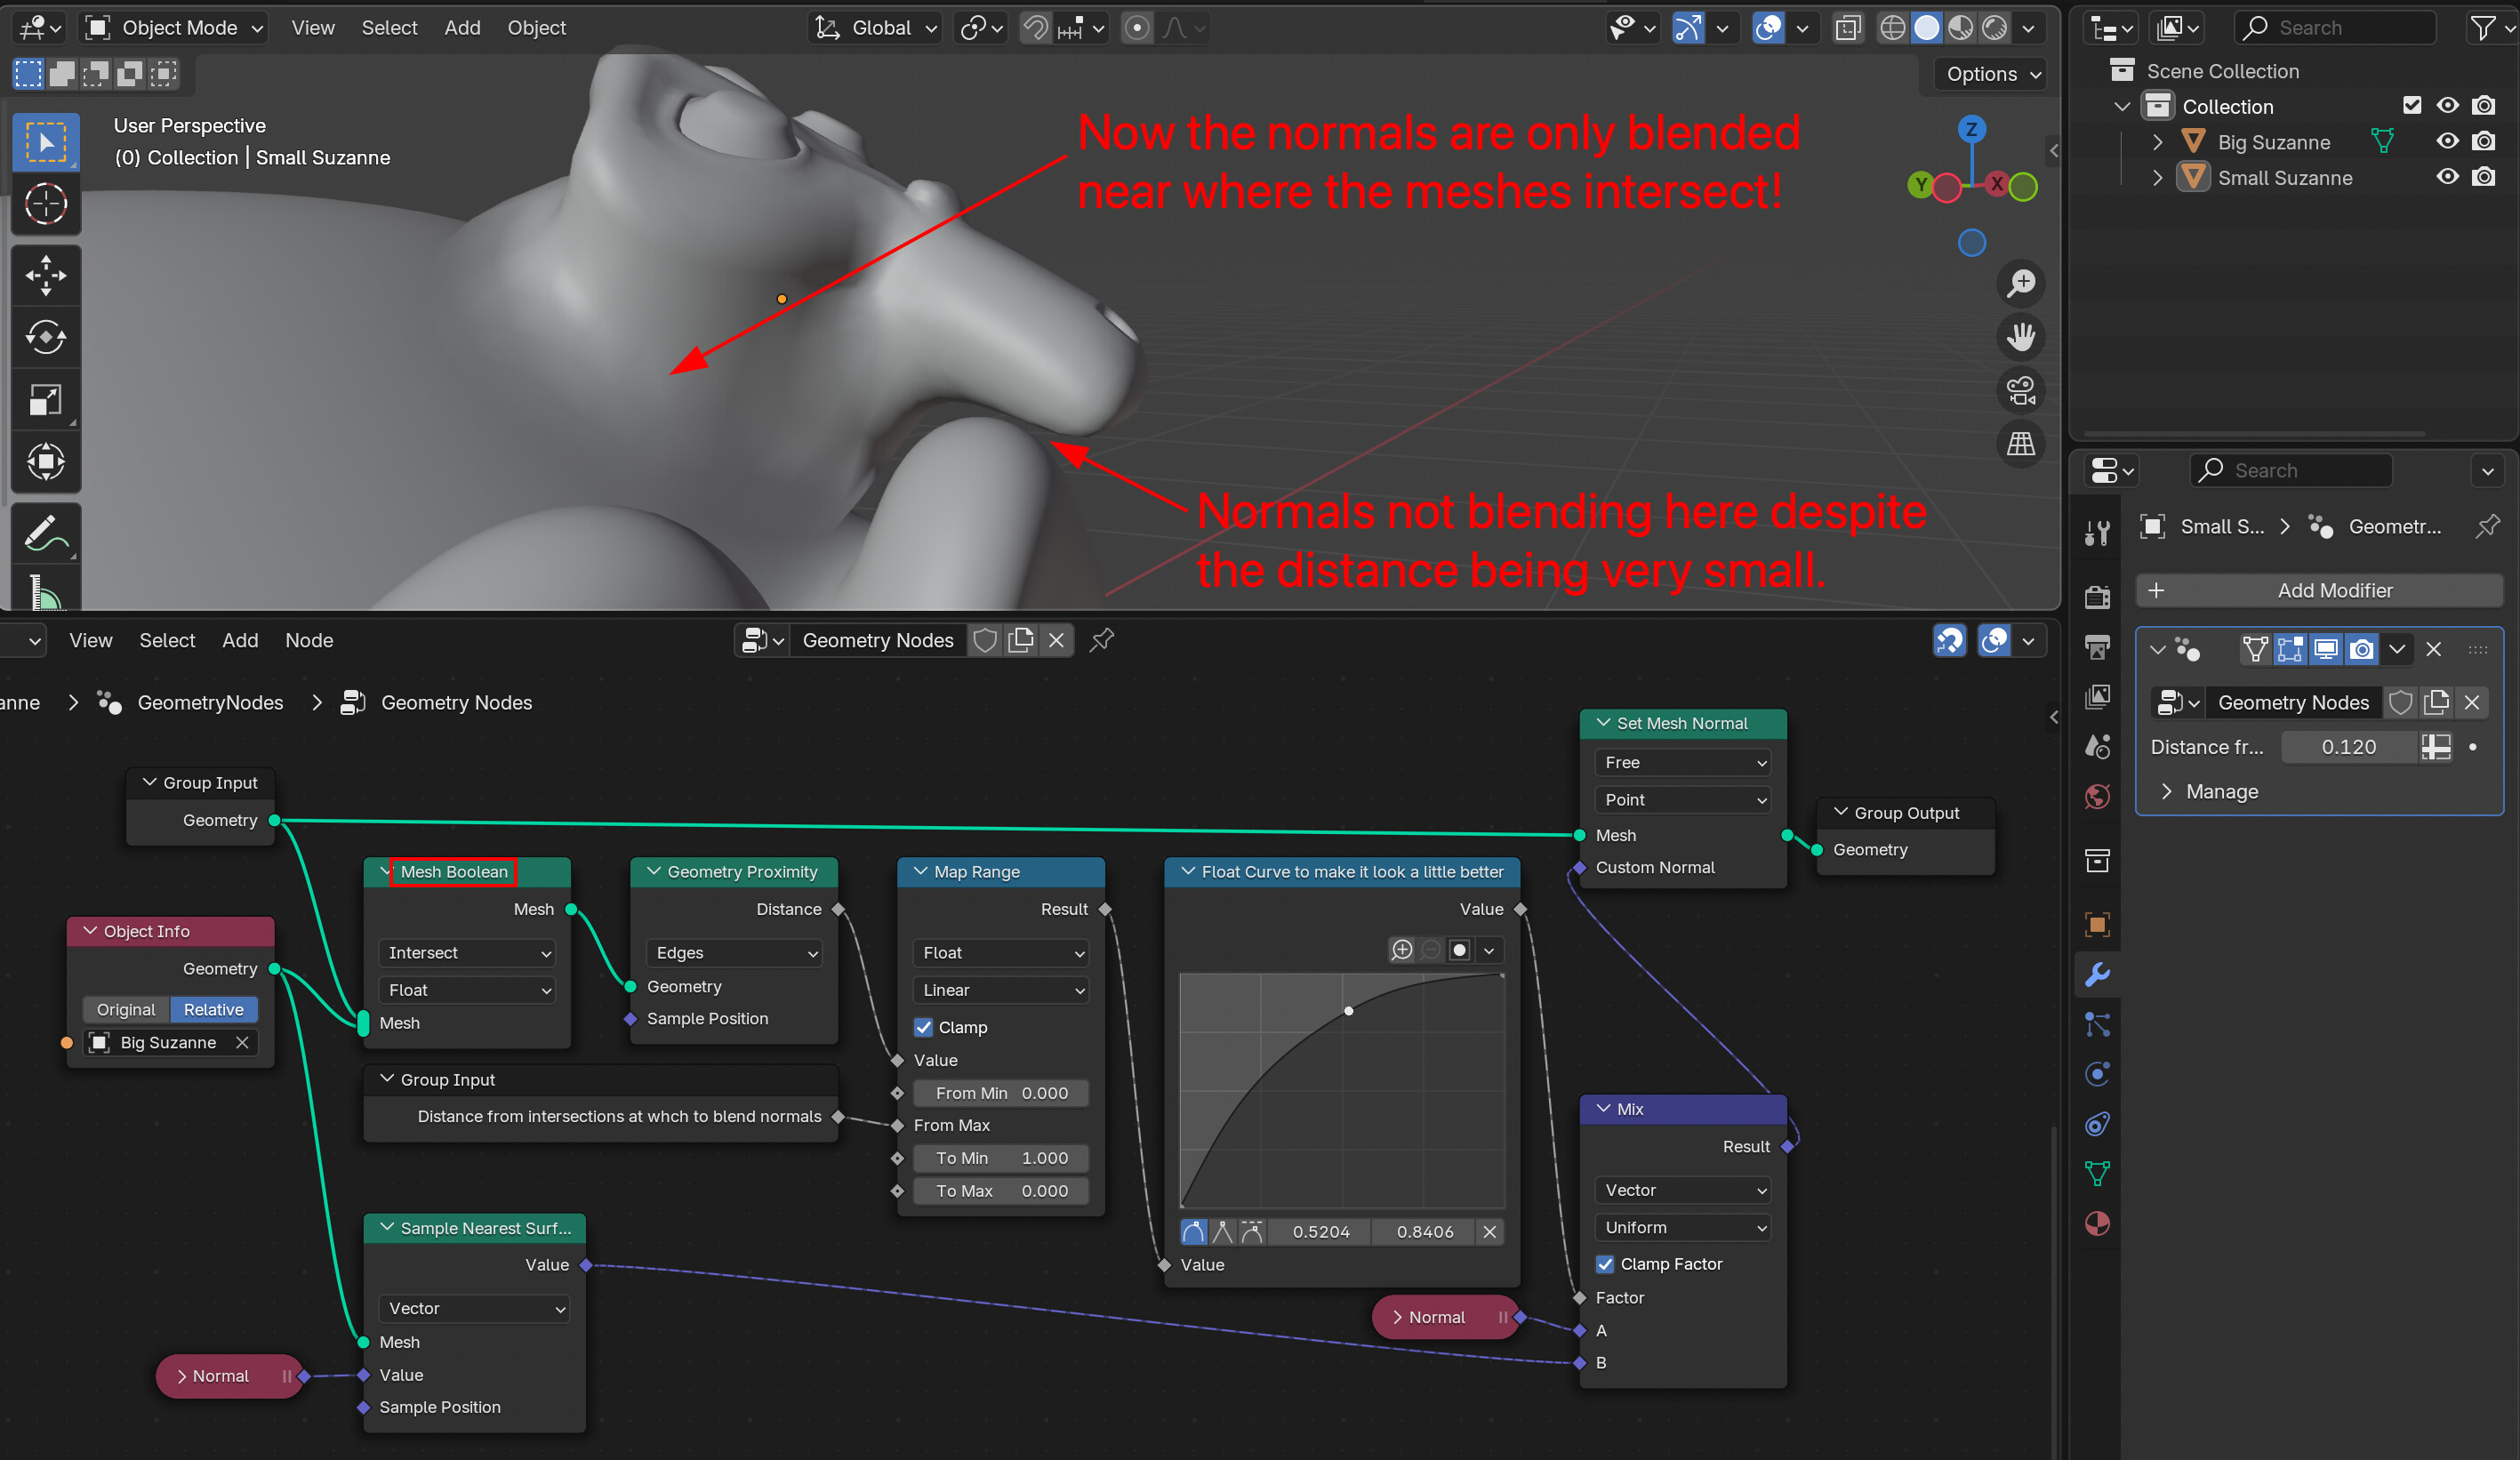Open Mesh Boolean Intersect operation dropdown
The image size is (2520, 1460).
(469, 953)
